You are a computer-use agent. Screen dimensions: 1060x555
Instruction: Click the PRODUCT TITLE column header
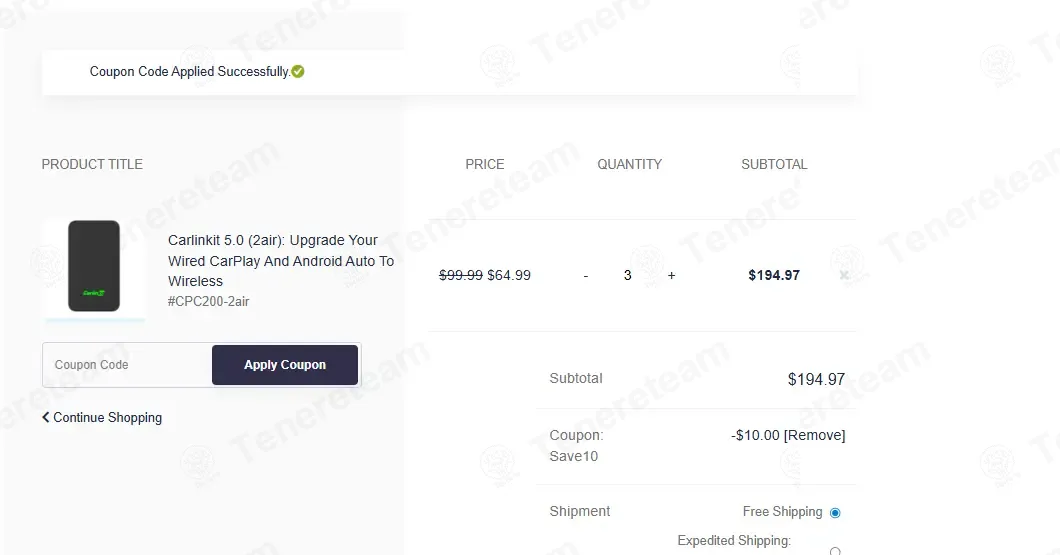click(92, 164)
